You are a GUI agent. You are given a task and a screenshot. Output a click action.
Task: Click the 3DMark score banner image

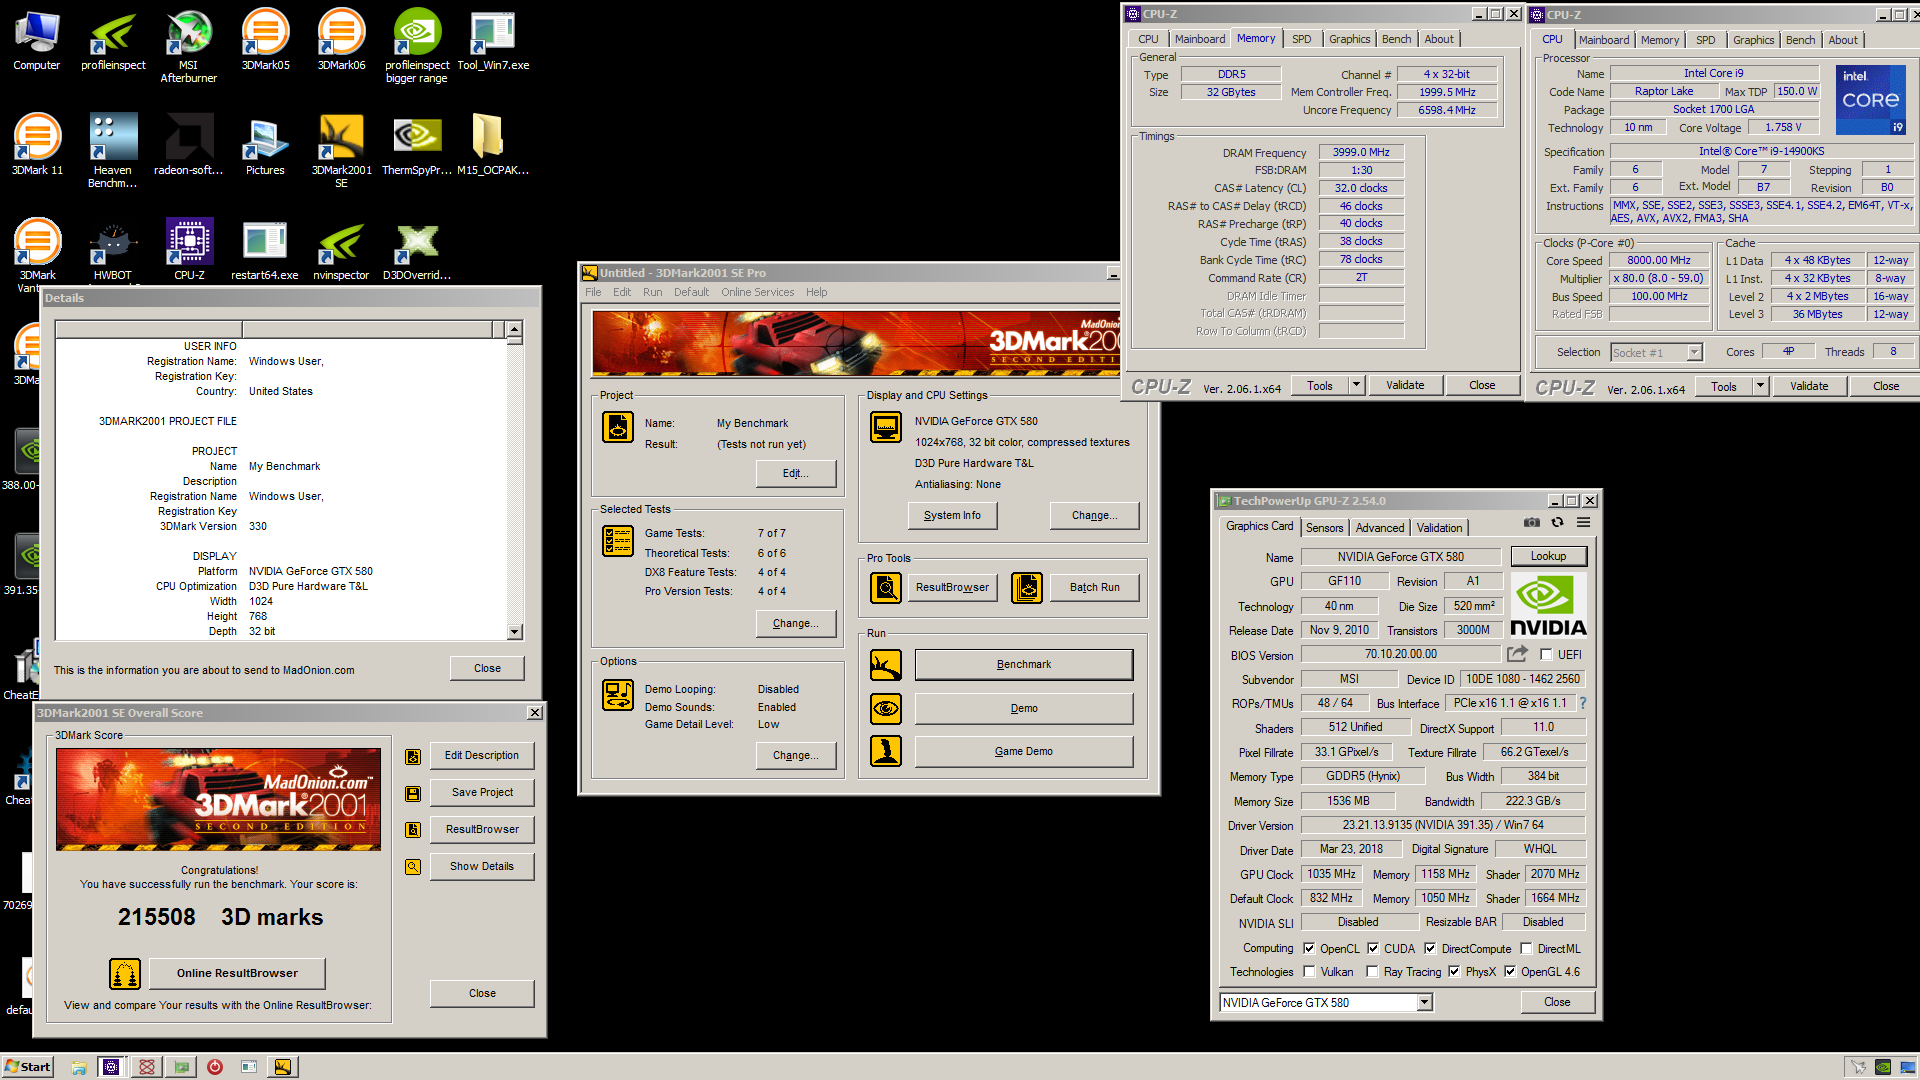[x=218, y=799]
